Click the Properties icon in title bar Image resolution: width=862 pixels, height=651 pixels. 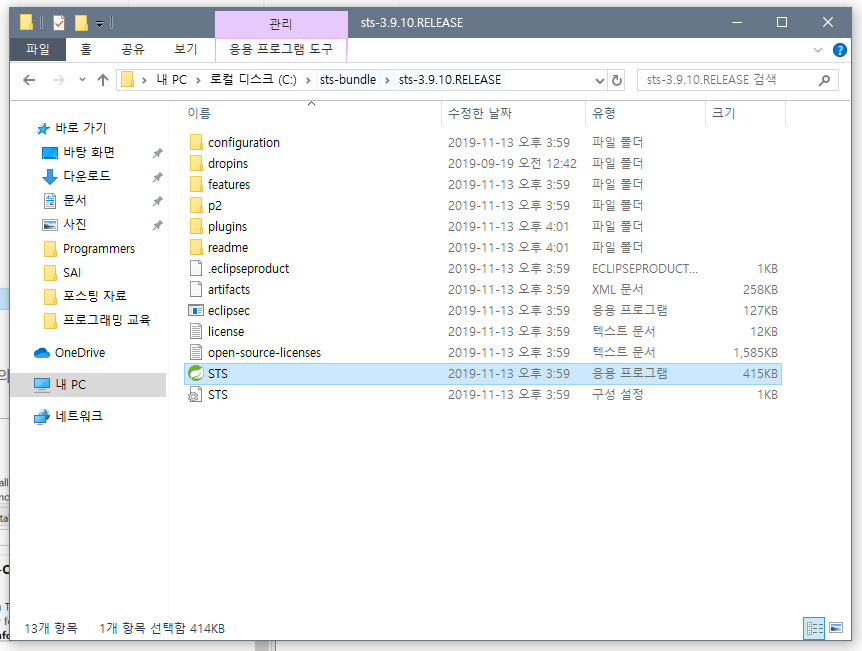(x=59, y=23)
